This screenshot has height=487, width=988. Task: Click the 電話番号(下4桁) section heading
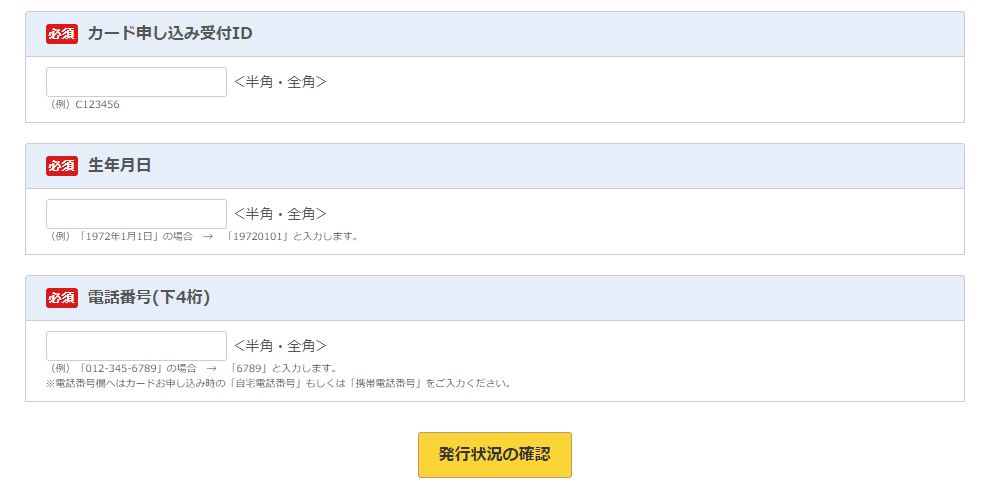(x=149, y=298)
